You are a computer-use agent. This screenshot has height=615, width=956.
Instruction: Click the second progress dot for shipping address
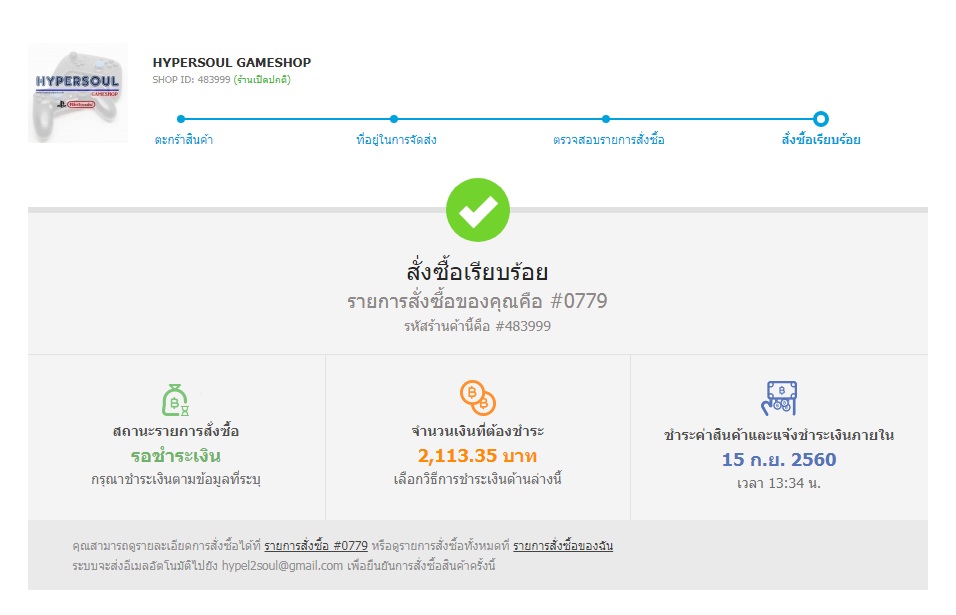394,119
